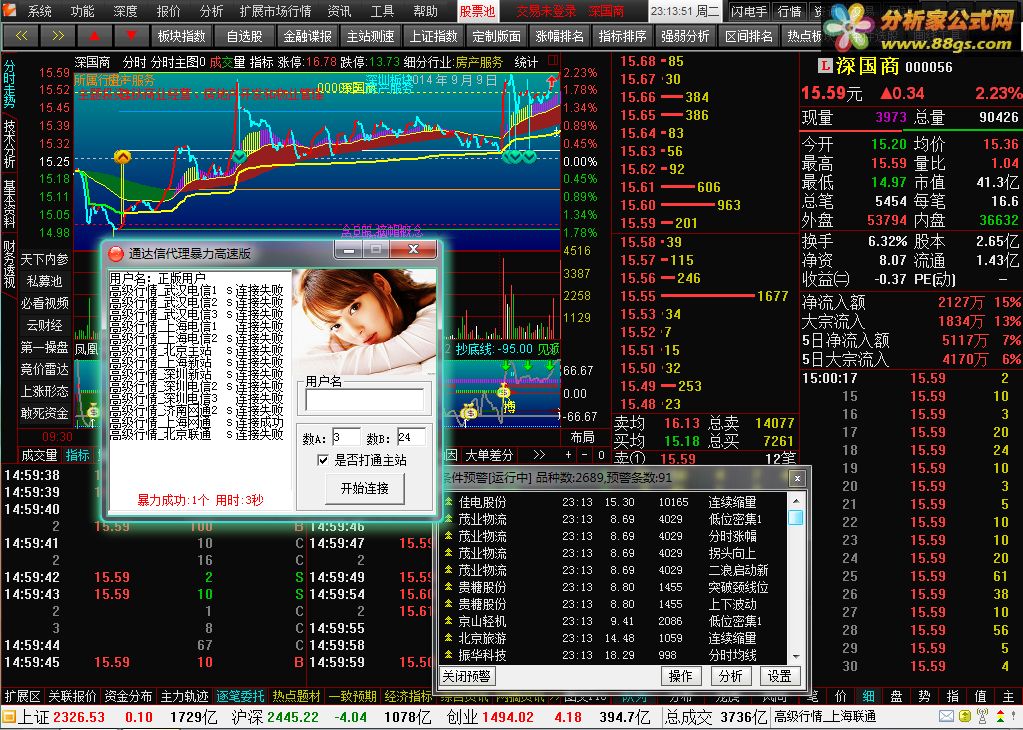
Task: Click the 竞价雷达 sidebar button
Action: [44, 369]
